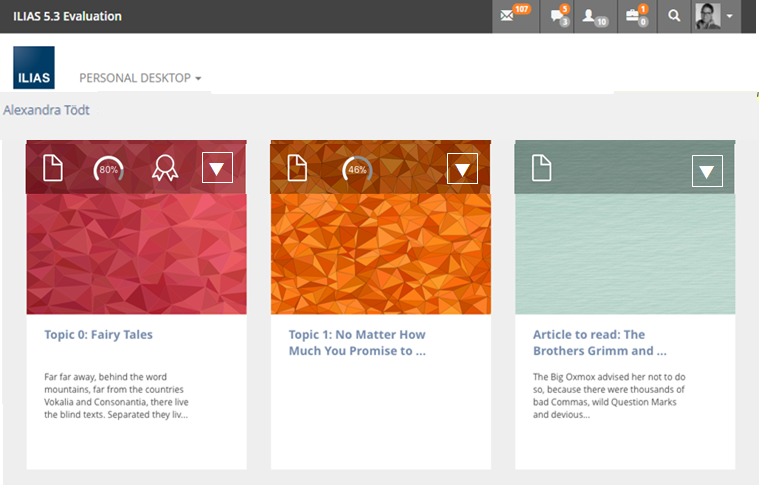759x485 pixels.
Task: Click the document icon on Topic 1 card
Action: point(297,168)
